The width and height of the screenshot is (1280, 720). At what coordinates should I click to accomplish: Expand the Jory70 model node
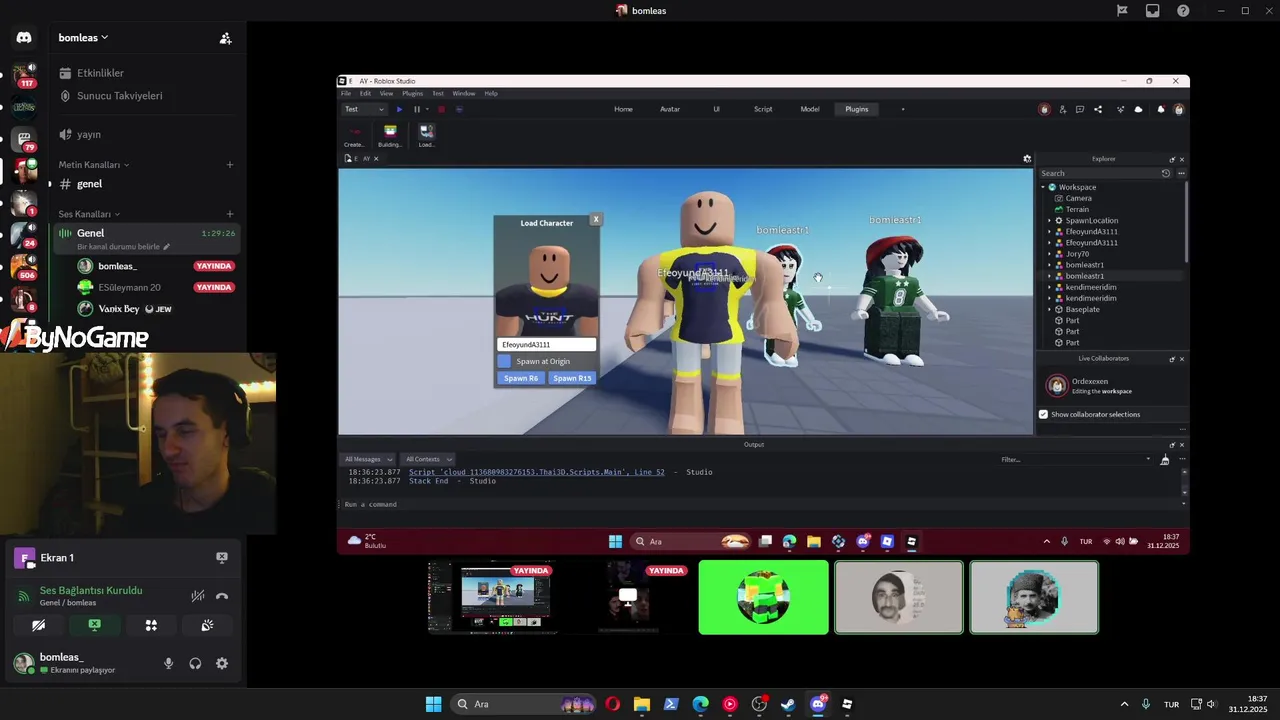pos(1050,254)
